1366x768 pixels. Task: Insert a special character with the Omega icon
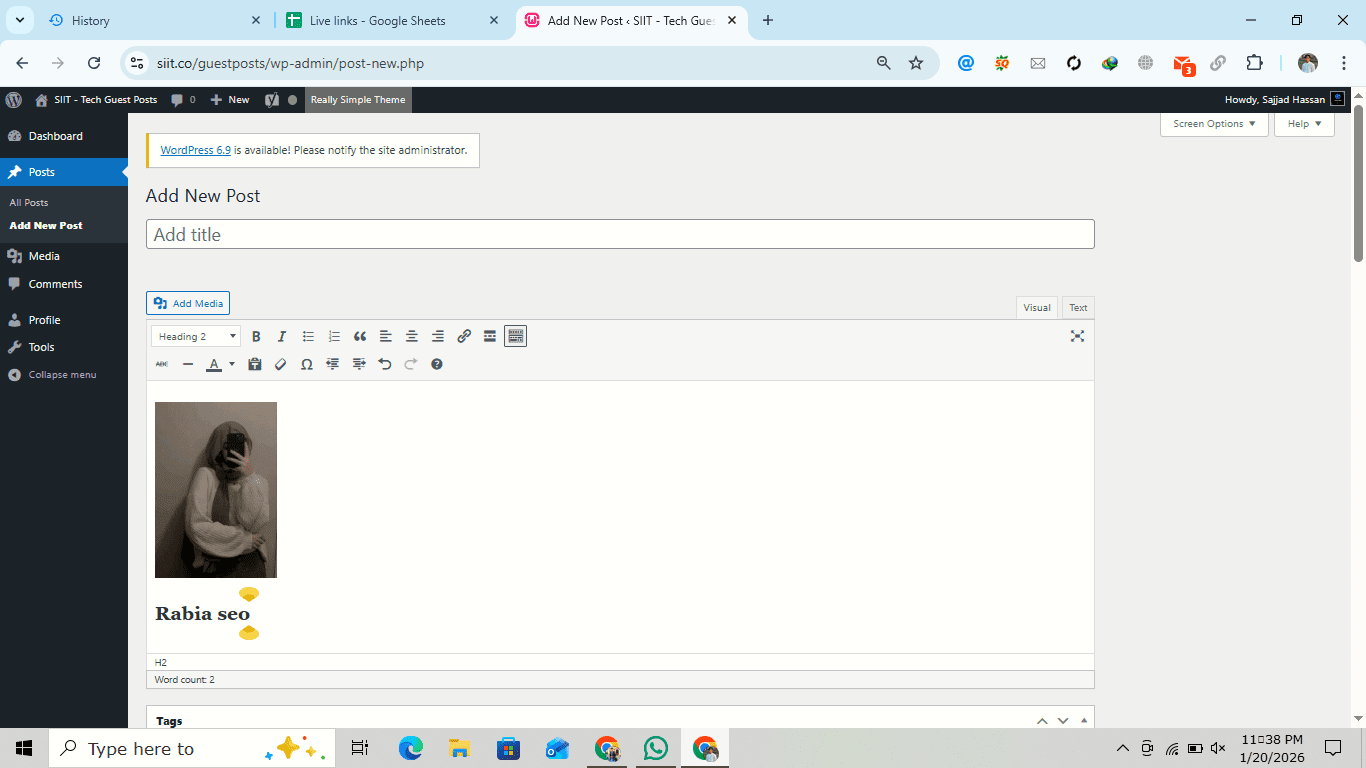click(307, 365)
